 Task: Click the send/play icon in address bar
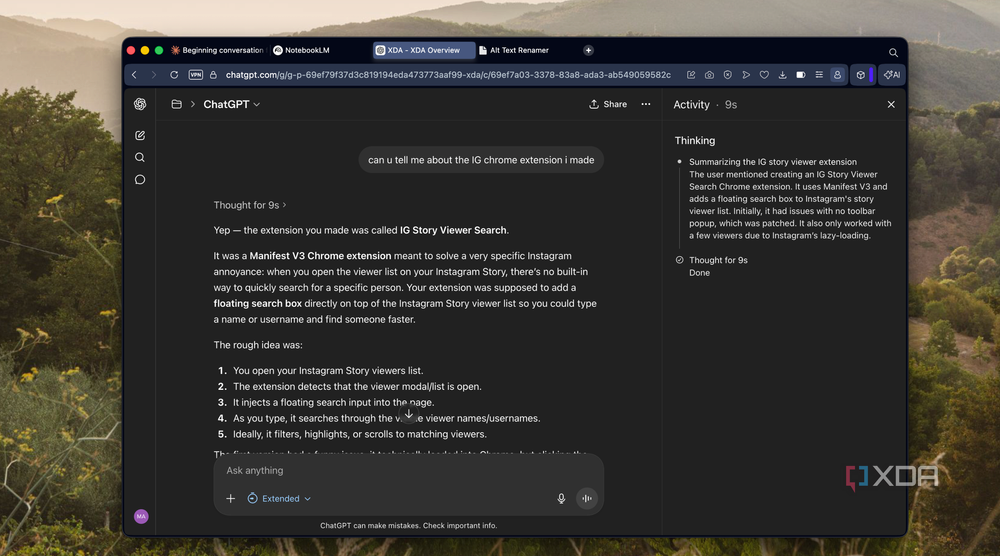[746, 75]
